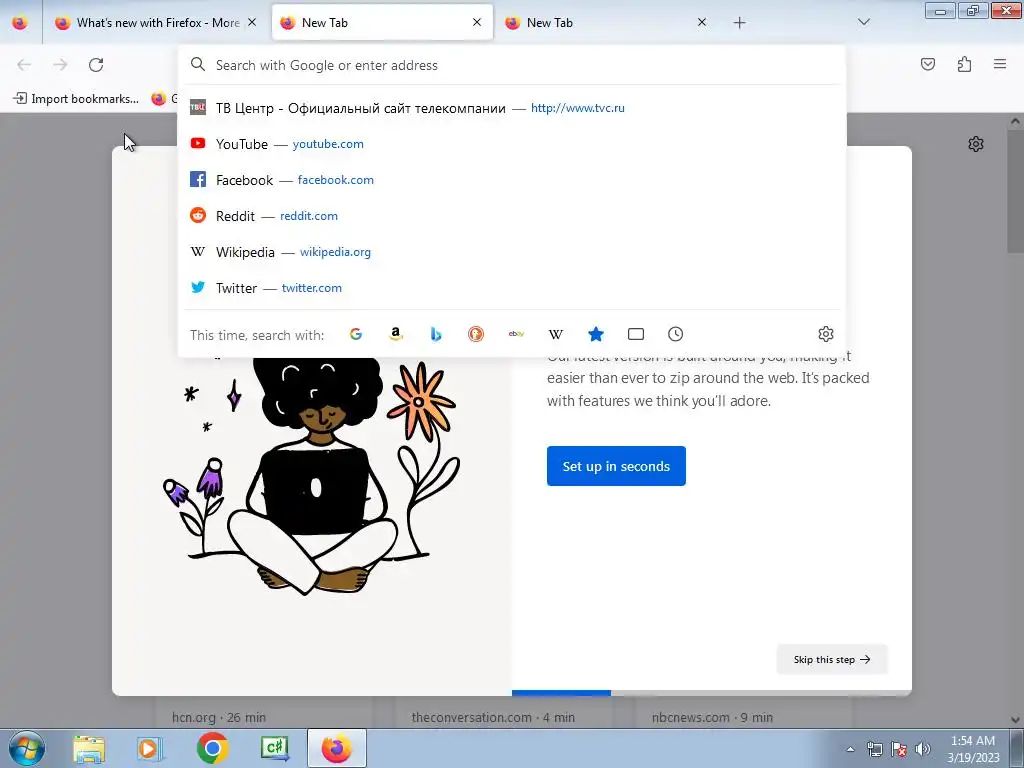Search this time with DuckDuckGo icon
Viewport: 1024px width, 768px height.
[476, 334]
